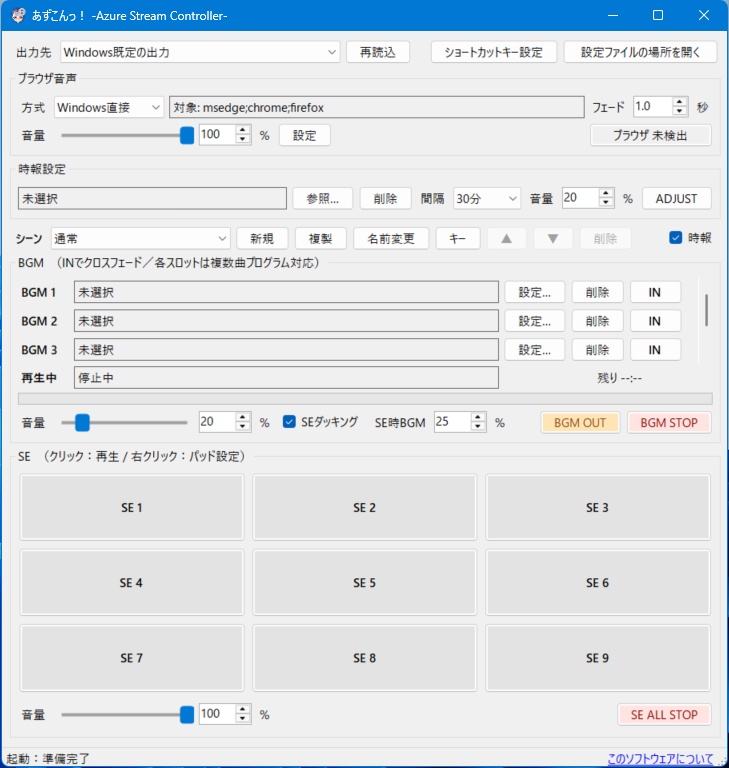Click 削除 for BGM 1
The height and width of the screenshot is (768, 729).
tap(597, 292)
